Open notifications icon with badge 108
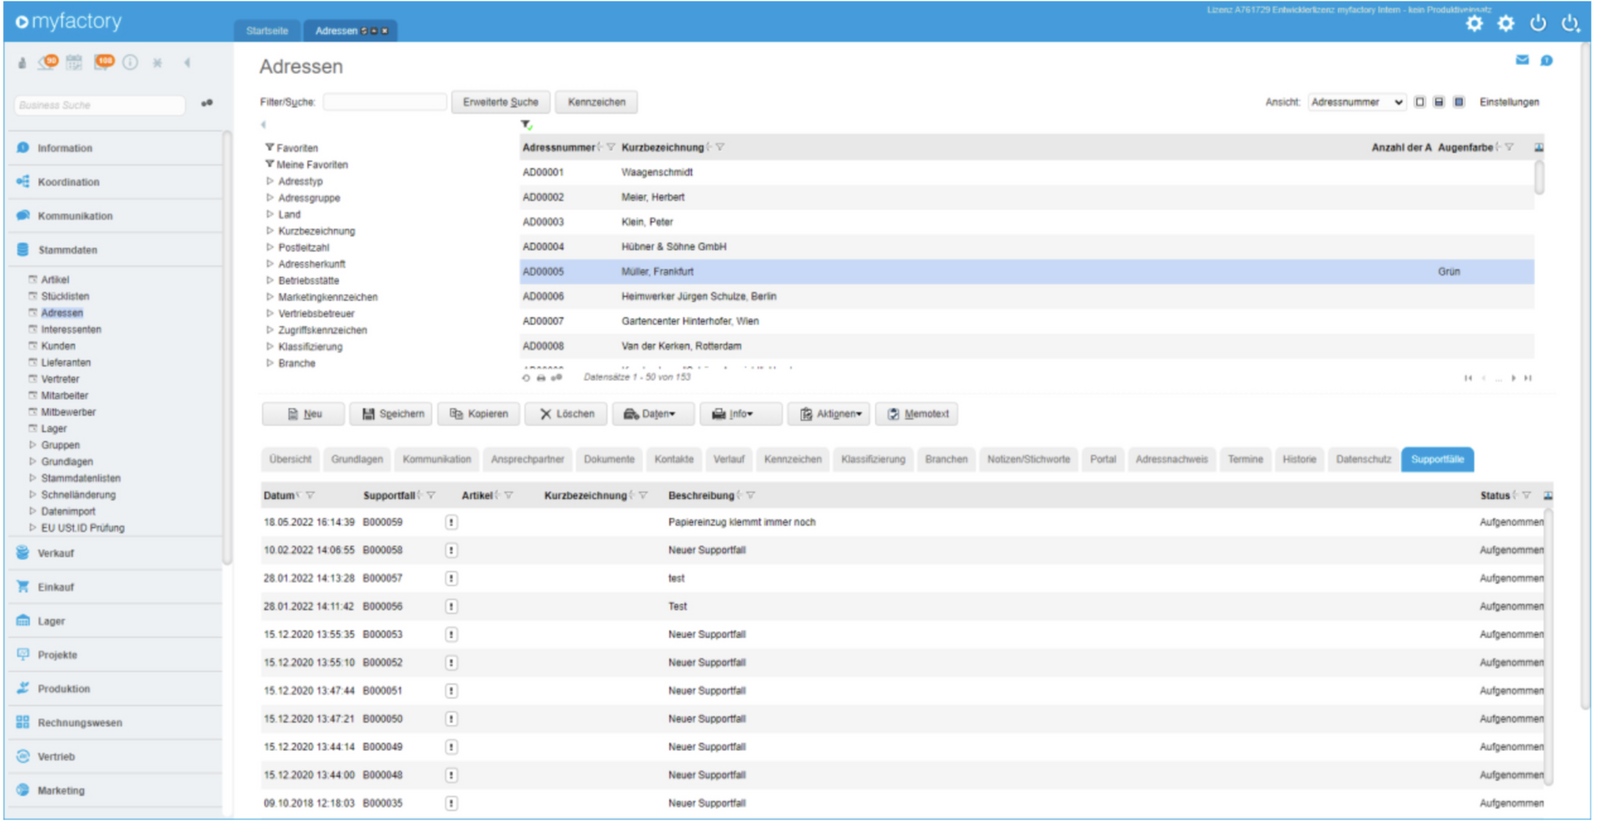The width and height of the screenshot is (1600, 827). tap(103, 62)
